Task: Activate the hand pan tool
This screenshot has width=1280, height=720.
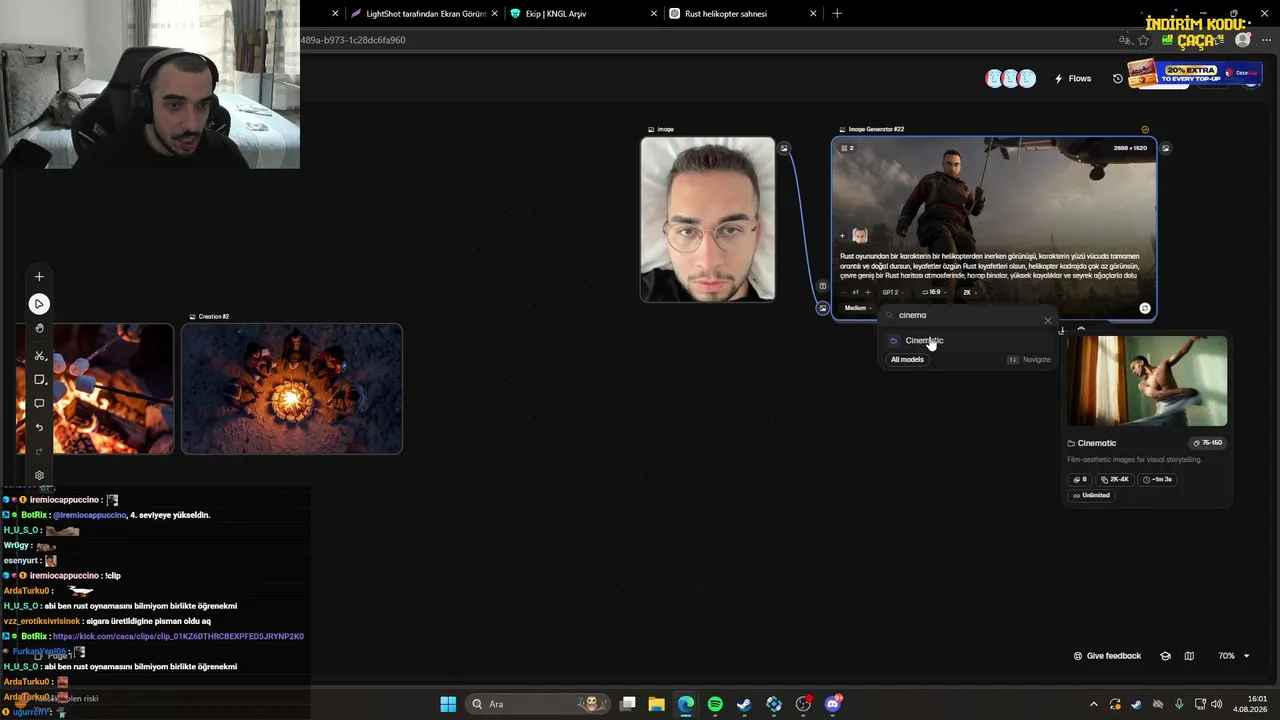Action: [x=39, y=328]
